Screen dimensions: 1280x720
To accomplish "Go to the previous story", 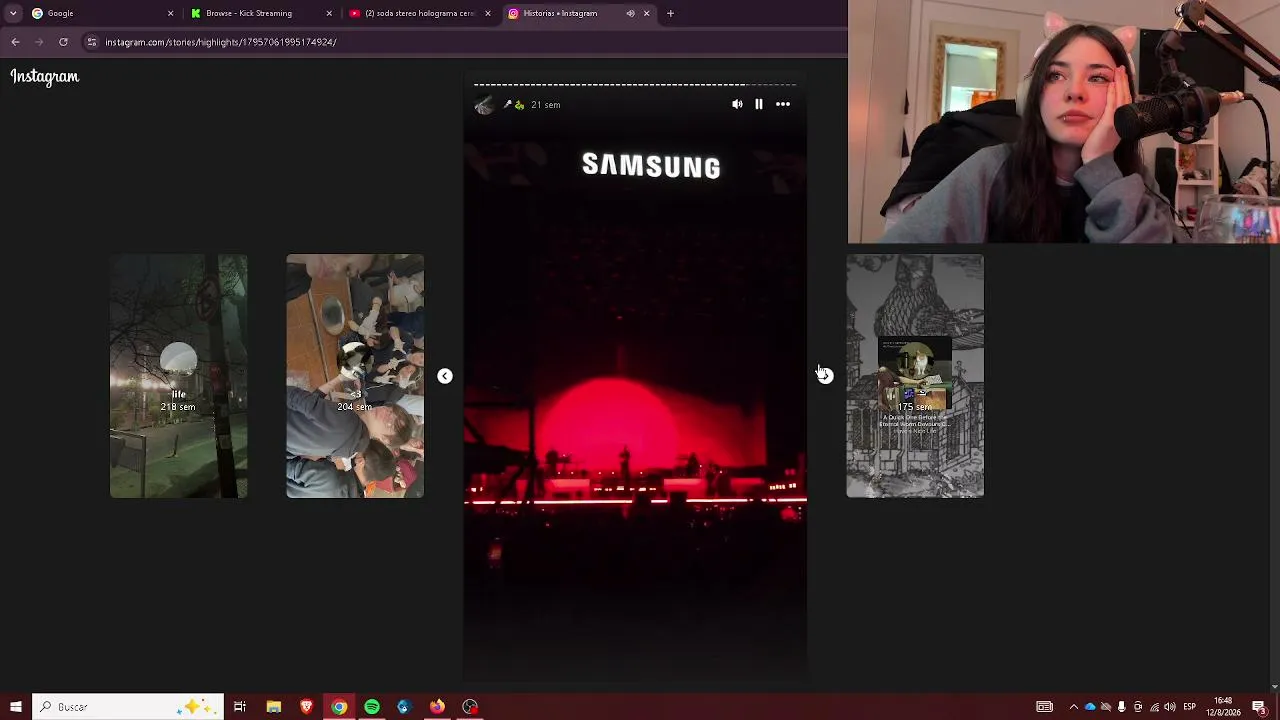I will [x=445, y=376].
